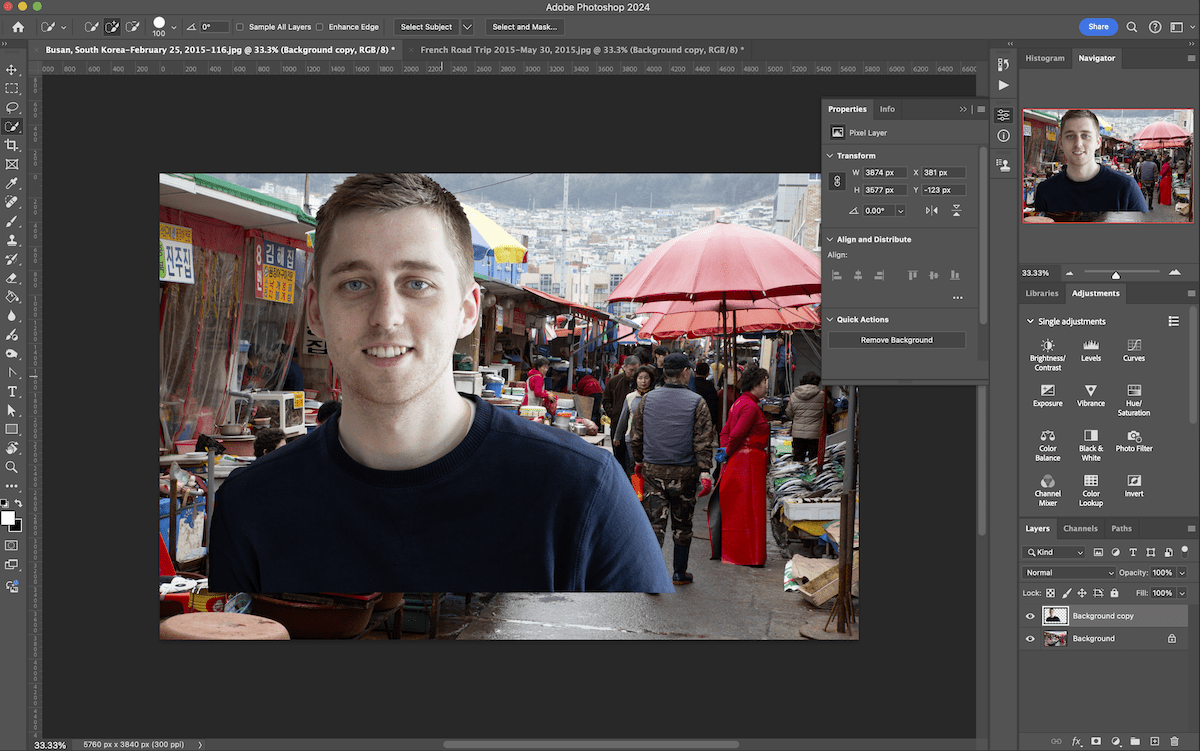Open the Select Subject dropdown arrow
This screenshot has height=751, width=1200.
466,27
